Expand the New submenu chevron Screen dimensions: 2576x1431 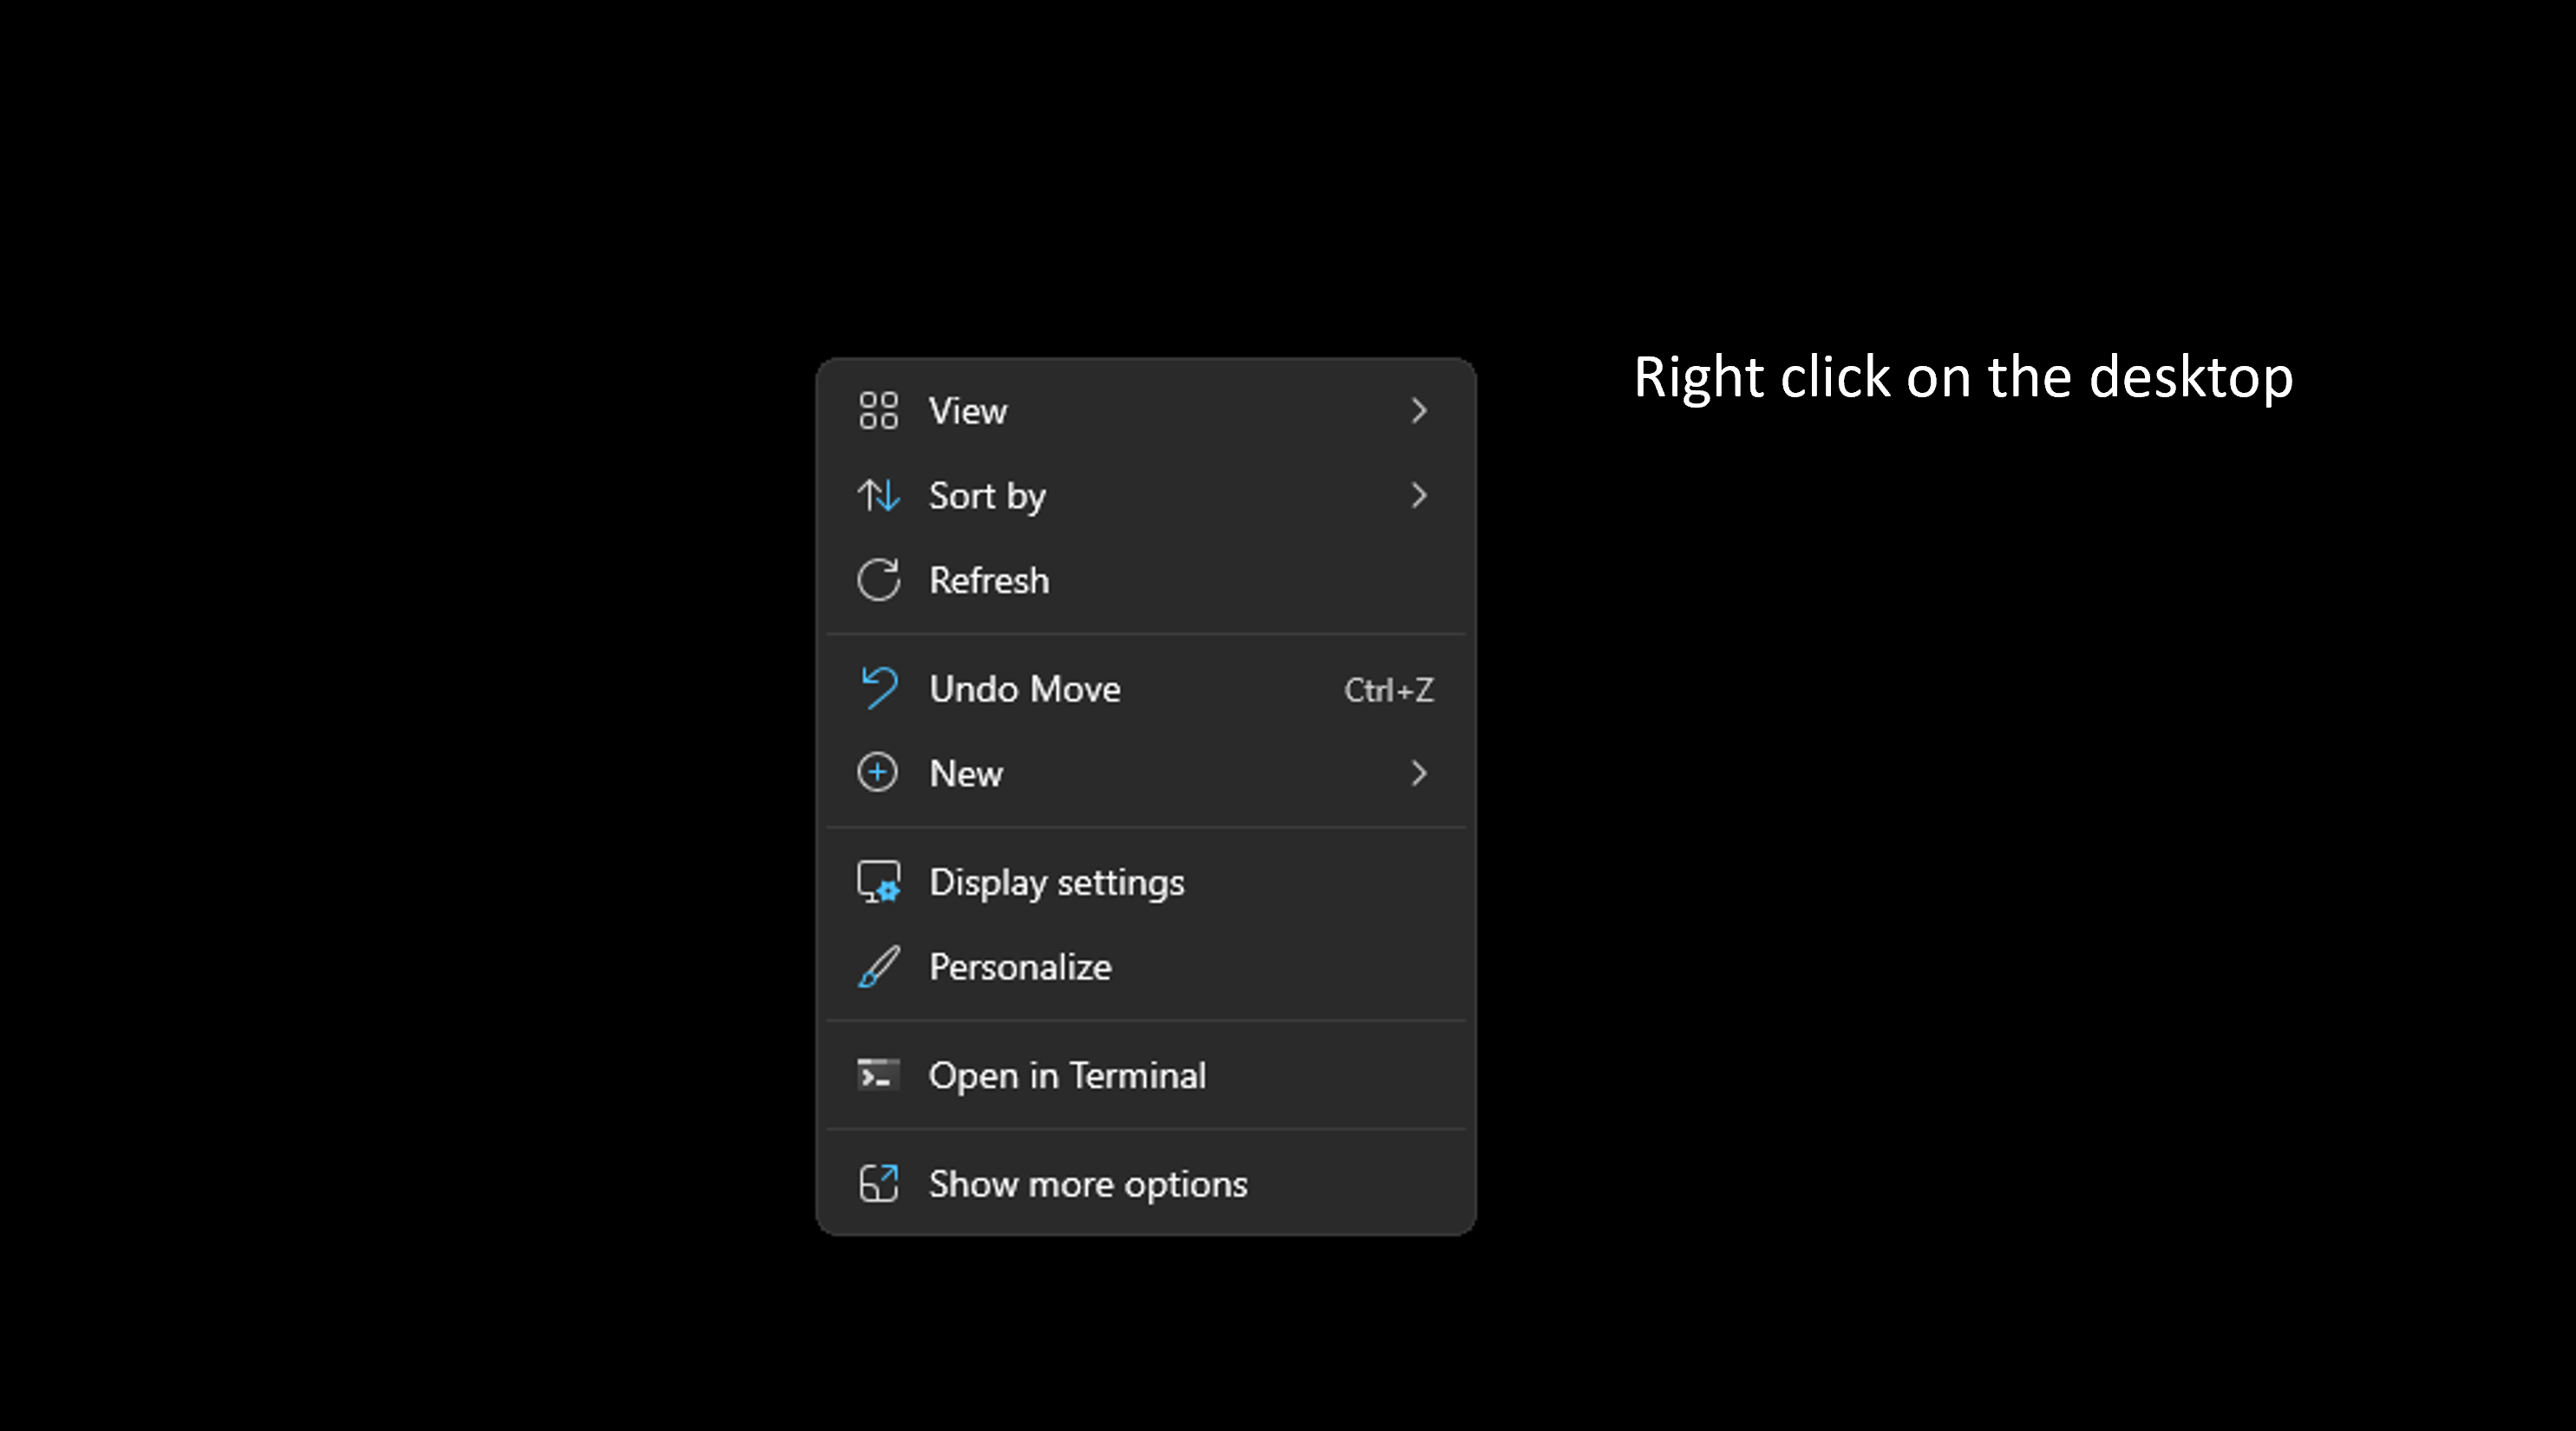tap(1418, 773)
